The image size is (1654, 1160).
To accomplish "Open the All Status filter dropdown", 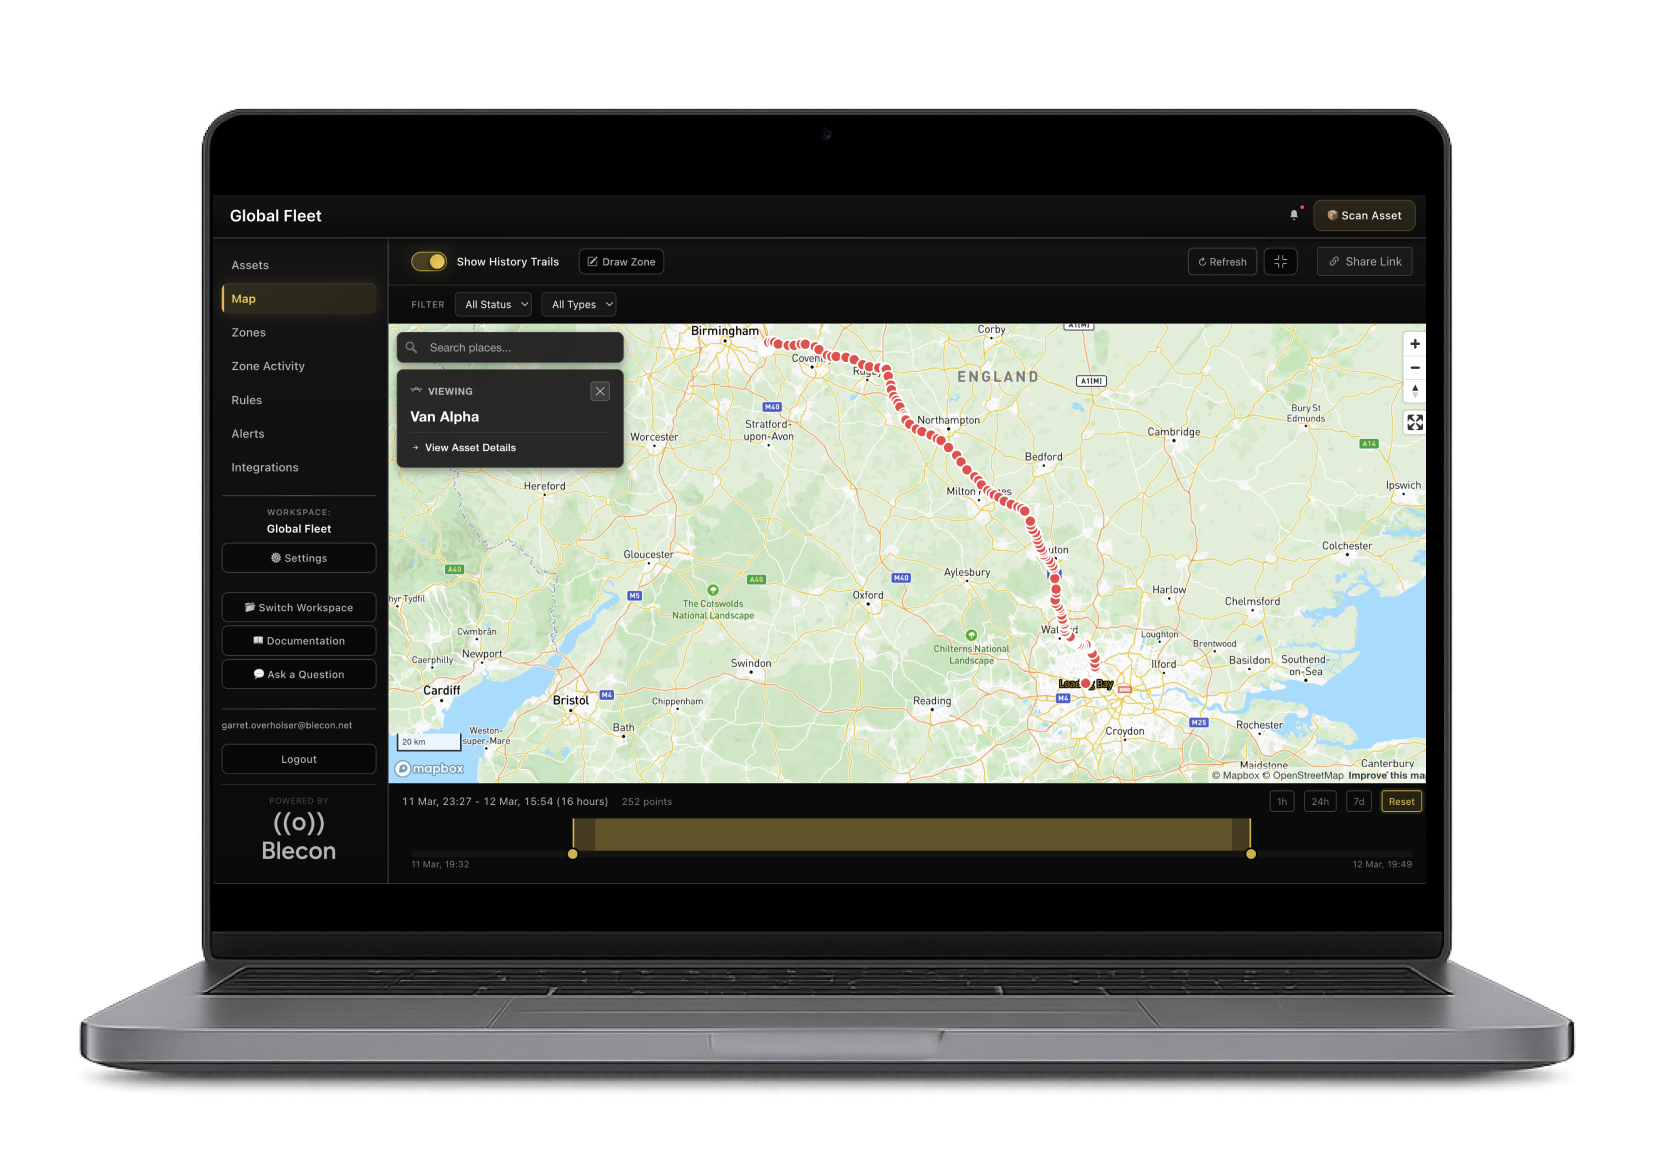I will 492,304.
